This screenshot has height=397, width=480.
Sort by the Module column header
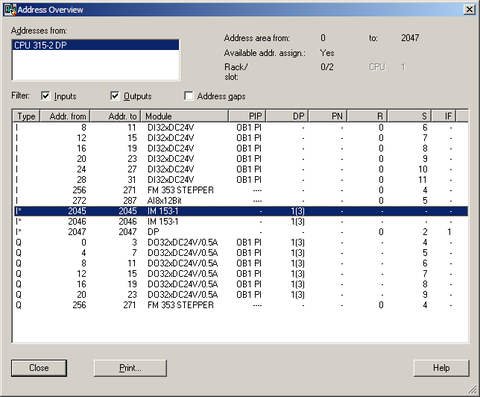pyautogui.click(x=185, y=116)
